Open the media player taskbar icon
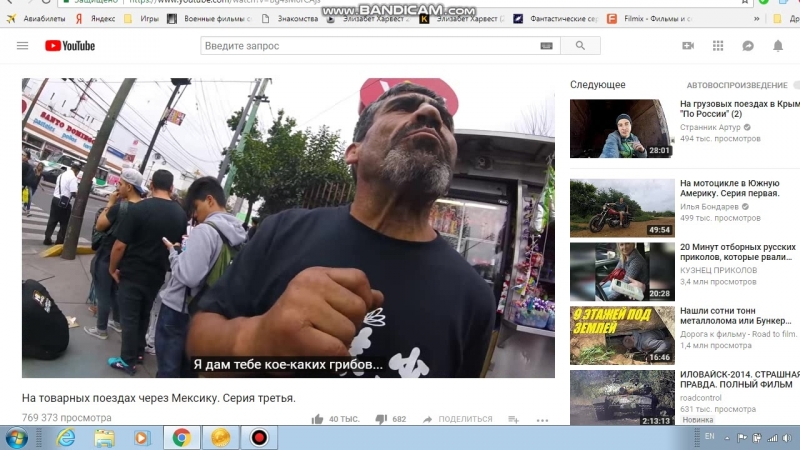The image size is (800, 450). 142,438
